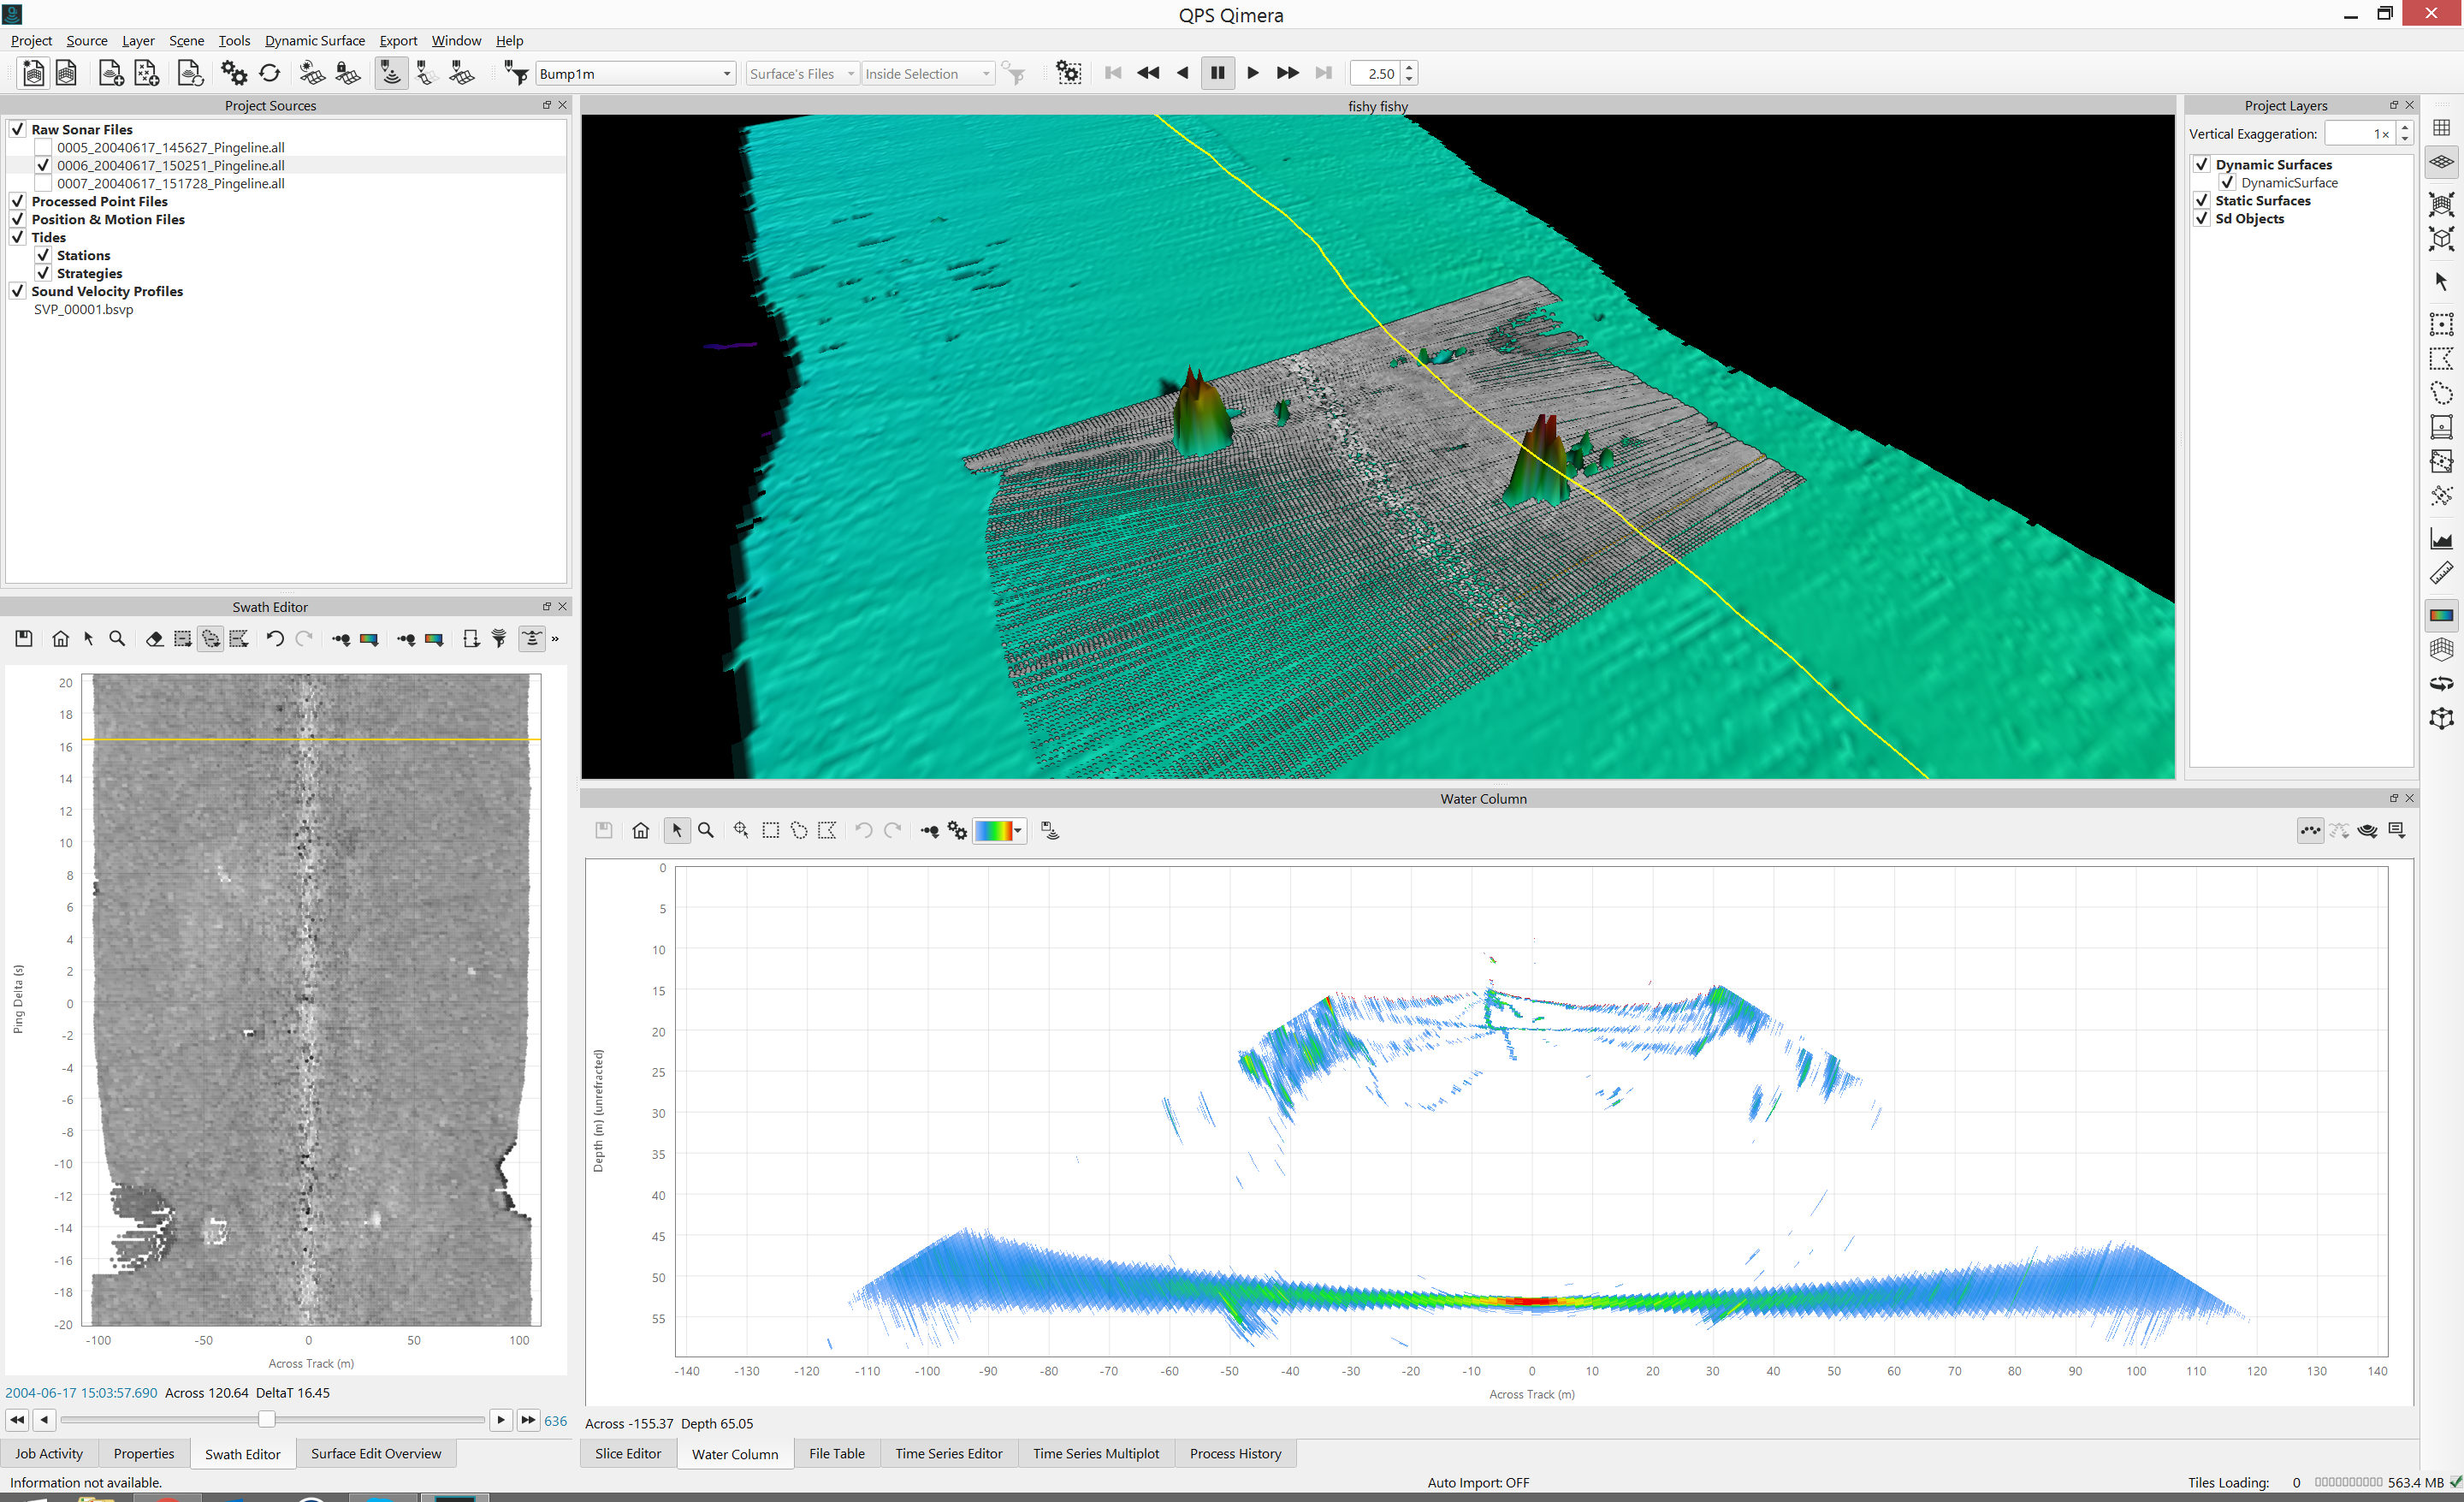The height and width of the screenshot is (1502, 2464).
Task: Click the ping position slider handle
Action: point(266,1419)
